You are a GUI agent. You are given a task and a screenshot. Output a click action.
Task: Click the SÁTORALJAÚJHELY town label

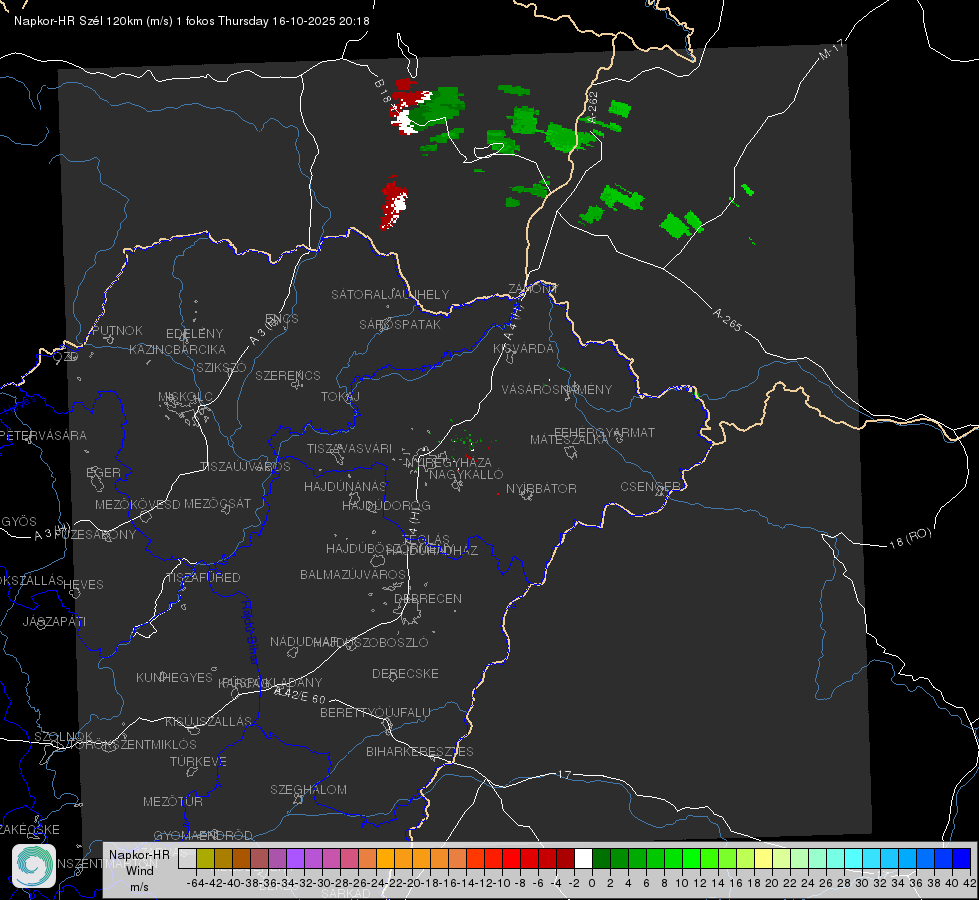[x=390, y=294]
